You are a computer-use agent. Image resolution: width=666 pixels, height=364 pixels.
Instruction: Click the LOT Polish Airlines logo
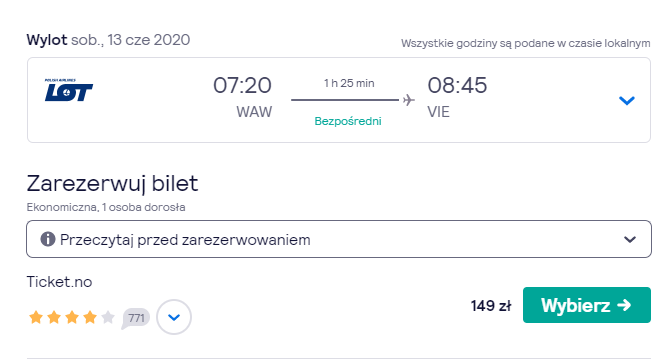69,90
